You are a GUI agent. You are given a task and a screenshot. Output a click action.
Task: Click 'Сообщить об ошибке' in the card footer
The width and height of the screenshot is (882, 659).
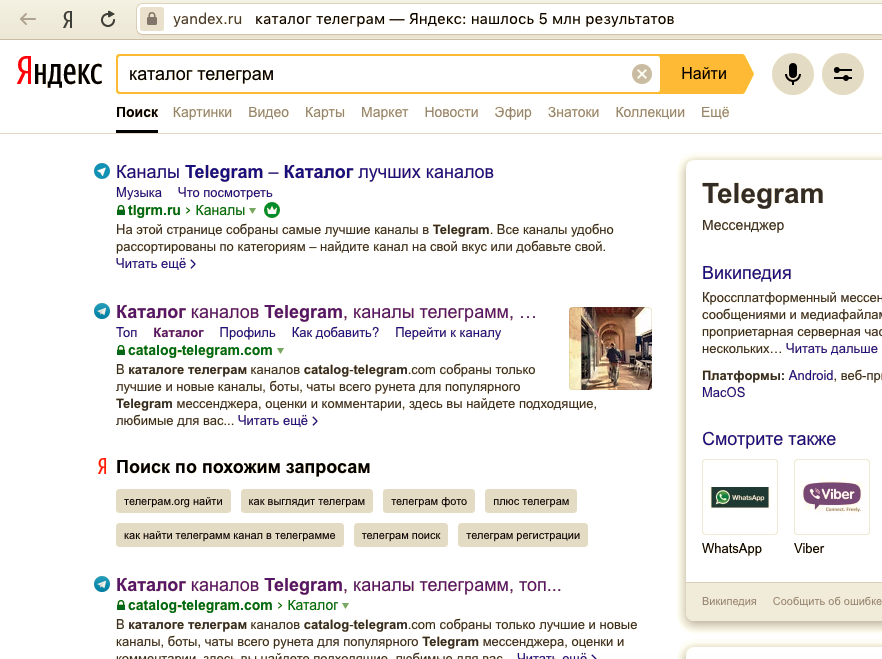[827, 601]
